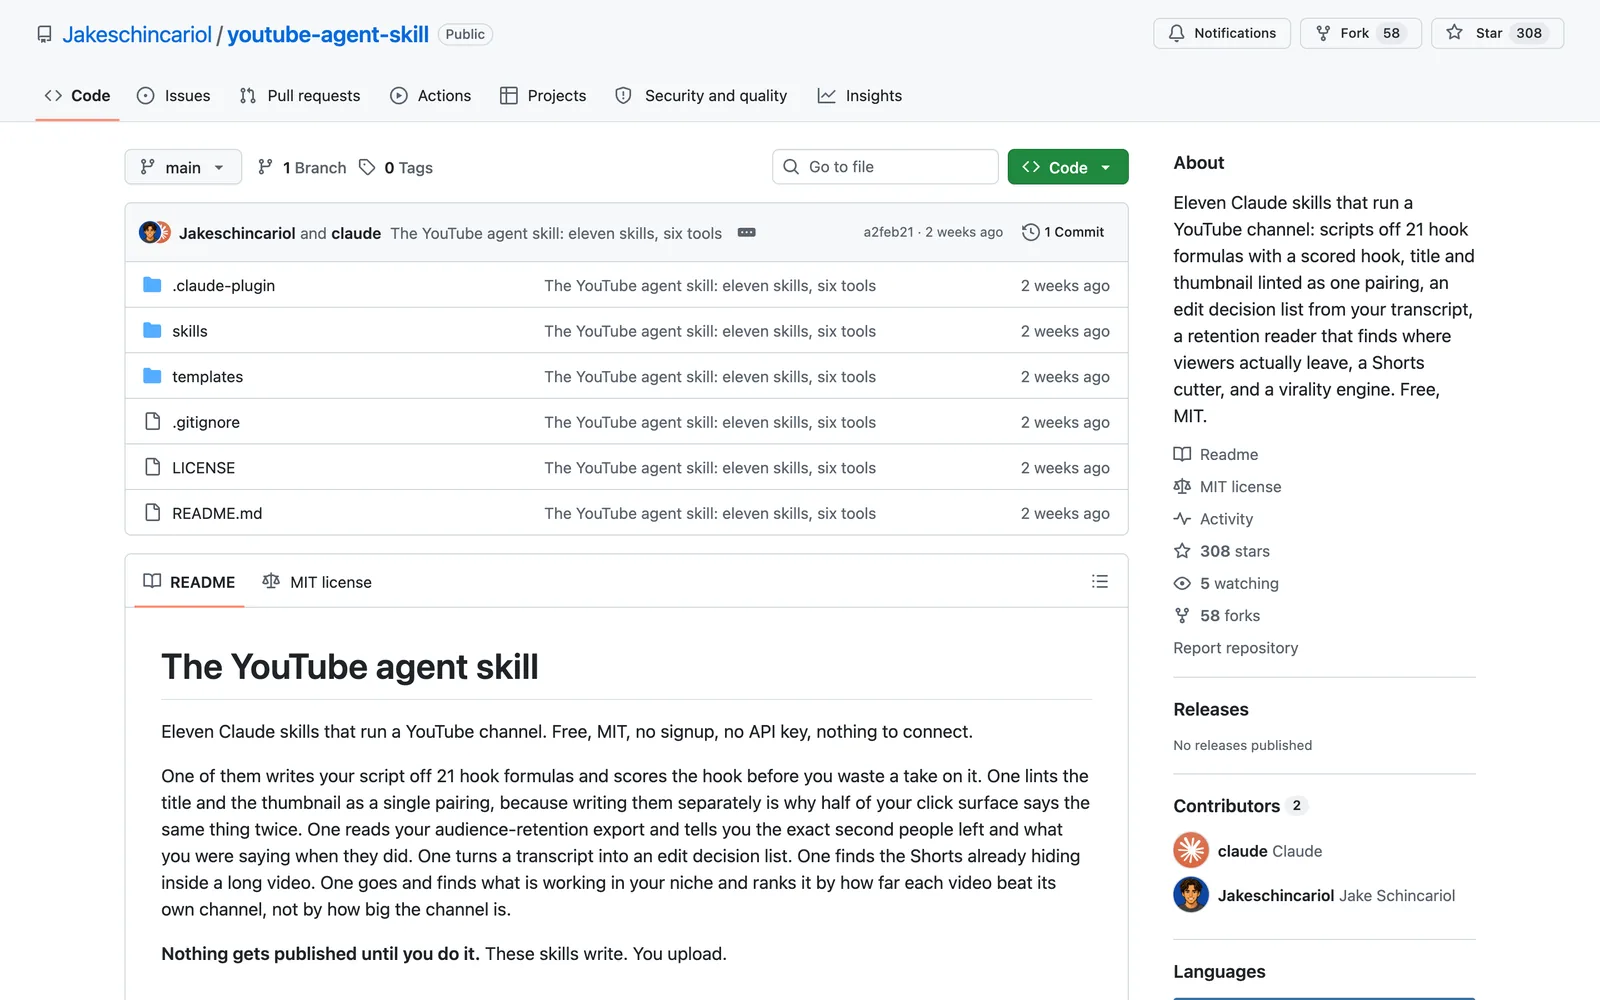Switch to the Issues tab
The width and height of the screenshot is (1600, 1000).
coord(174,95)
